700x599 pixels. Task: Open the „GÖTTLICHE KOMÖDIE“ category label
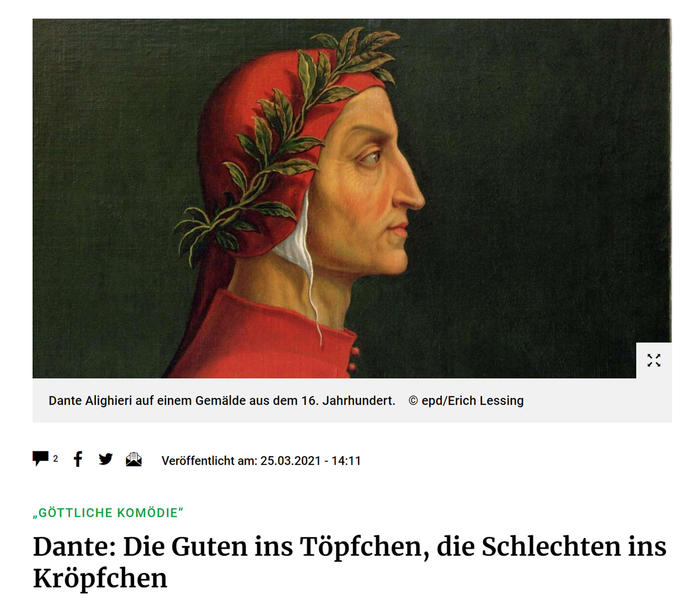click(108, 512)
